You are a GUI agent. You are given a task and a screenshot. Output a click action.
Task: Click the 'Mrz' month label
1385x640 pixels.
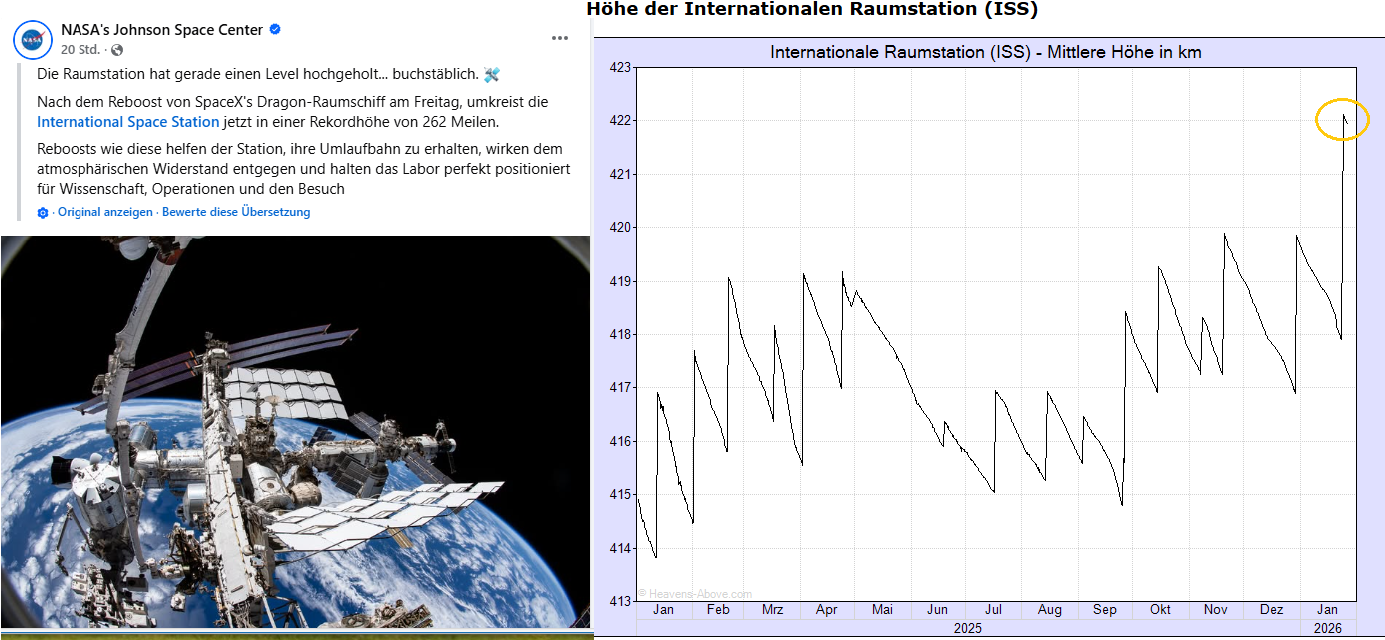coord(772,610)
